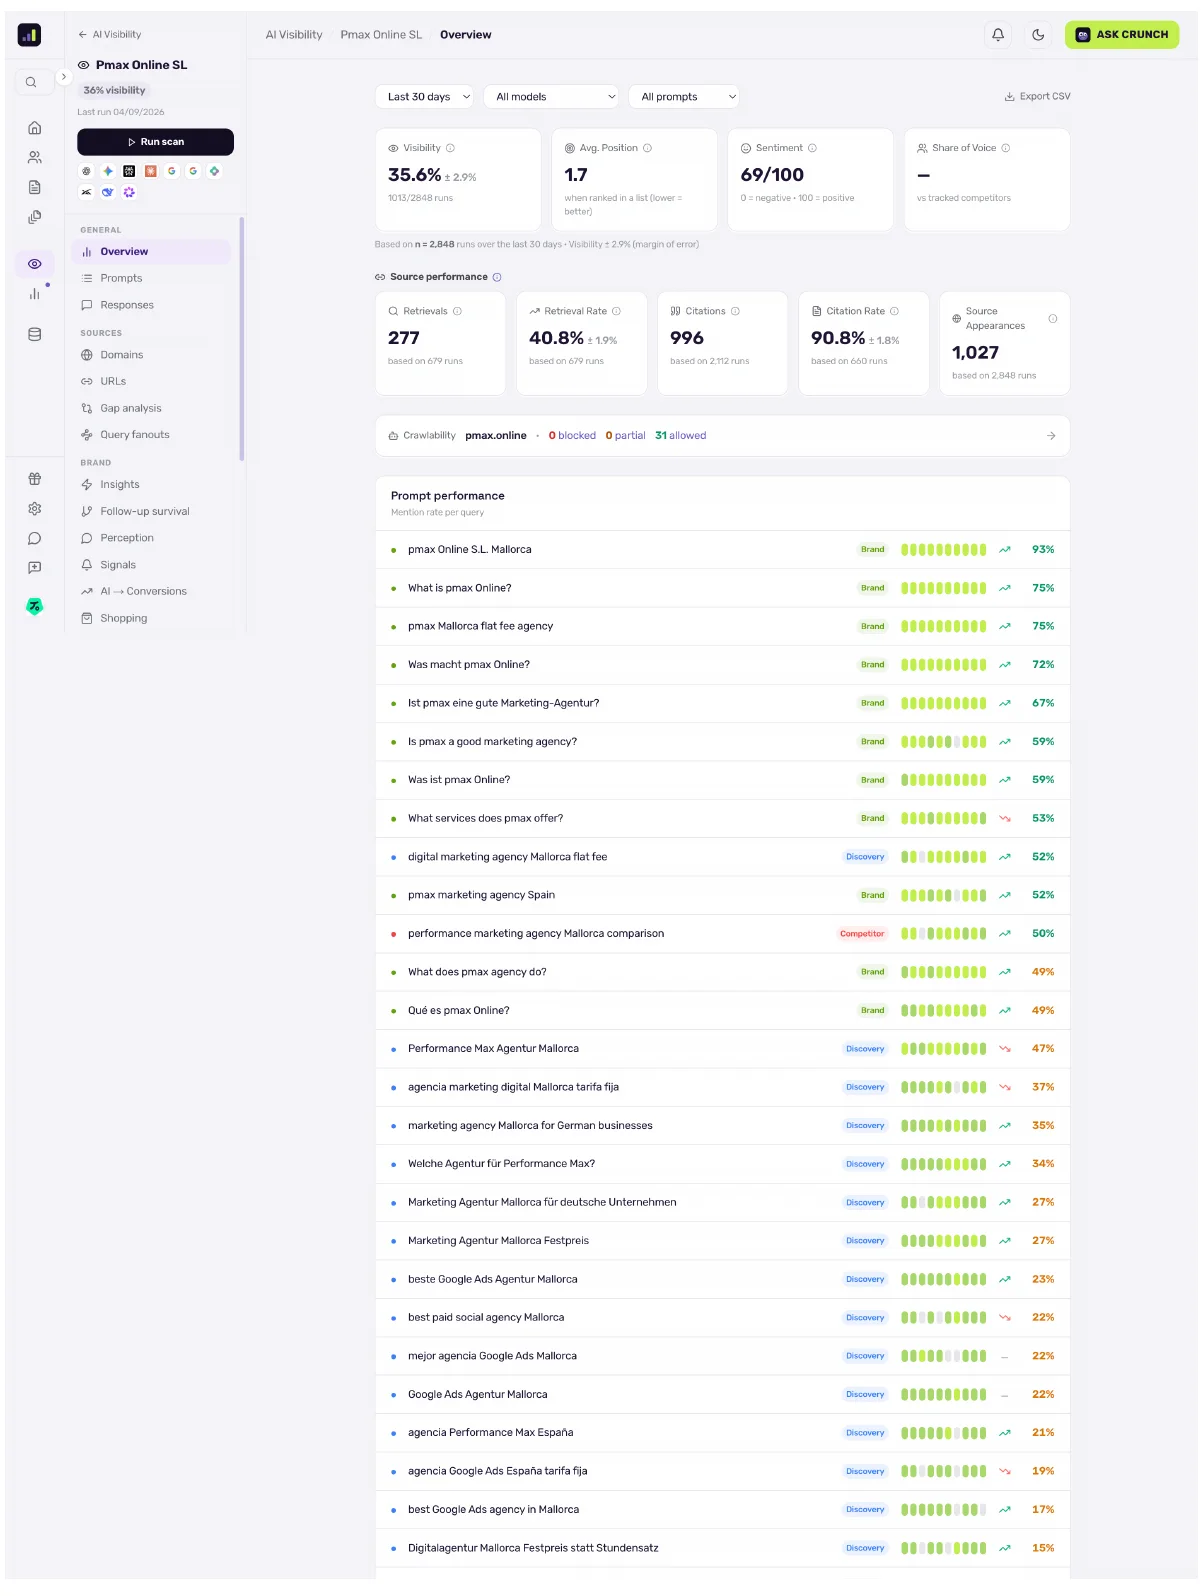Viewport: 1204px width, 1596px height.
Task: Open Domains under Sources
Action: (152, 355)
